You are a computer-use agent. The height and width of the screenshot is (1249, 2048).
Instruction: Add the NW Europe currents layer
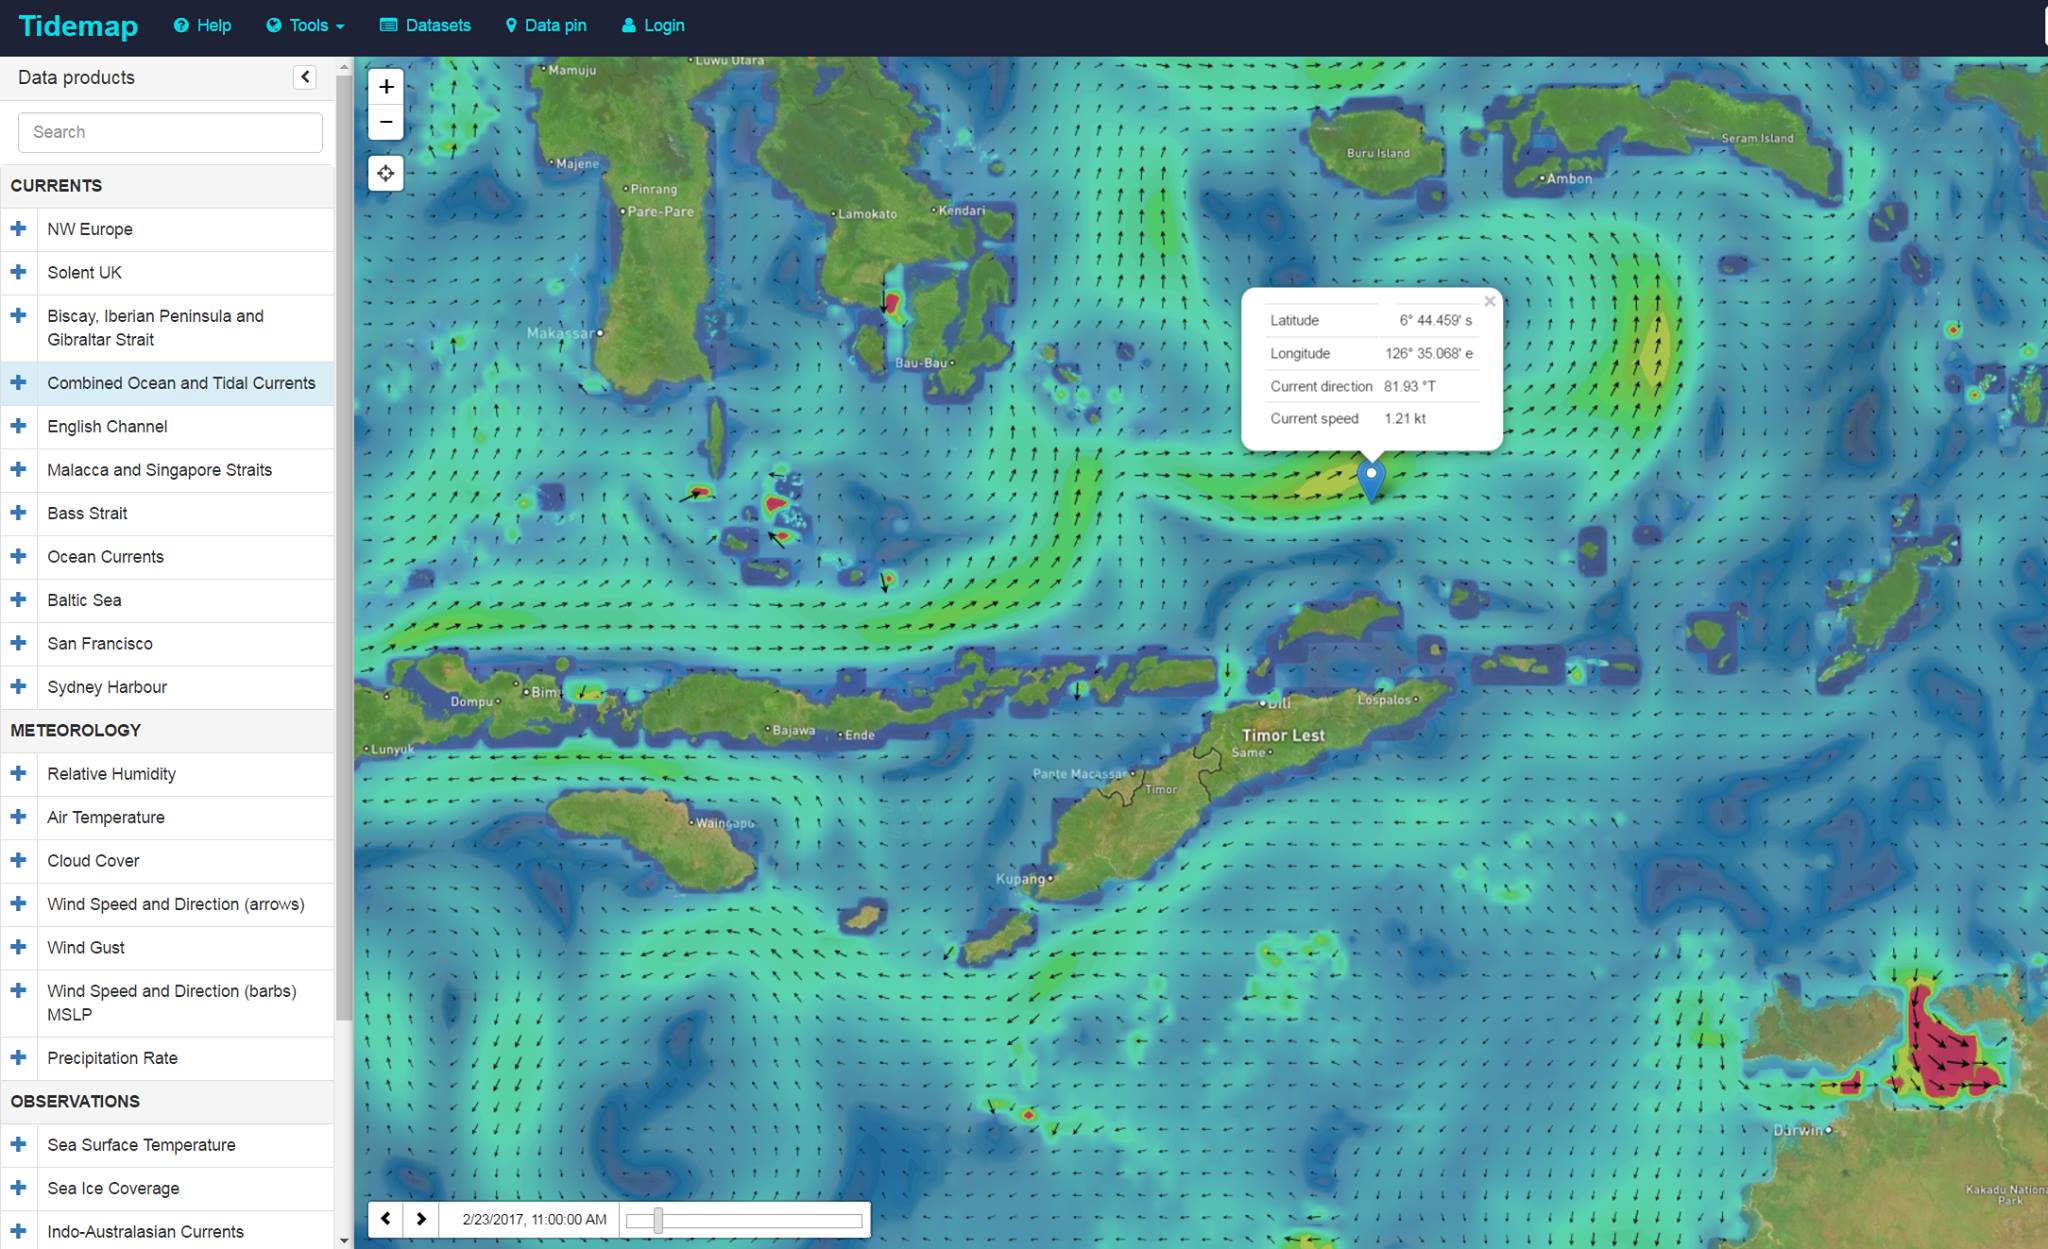tap(19, 229)
